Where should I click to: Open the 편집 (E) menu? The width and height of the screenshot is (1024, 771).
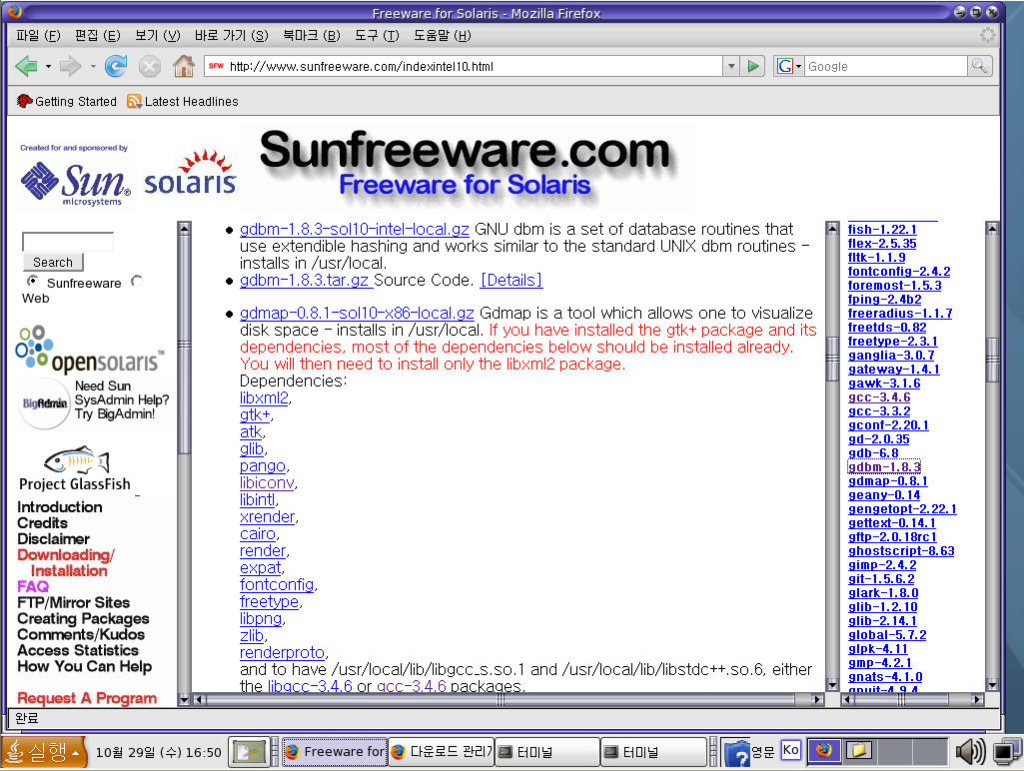point(97,35)
